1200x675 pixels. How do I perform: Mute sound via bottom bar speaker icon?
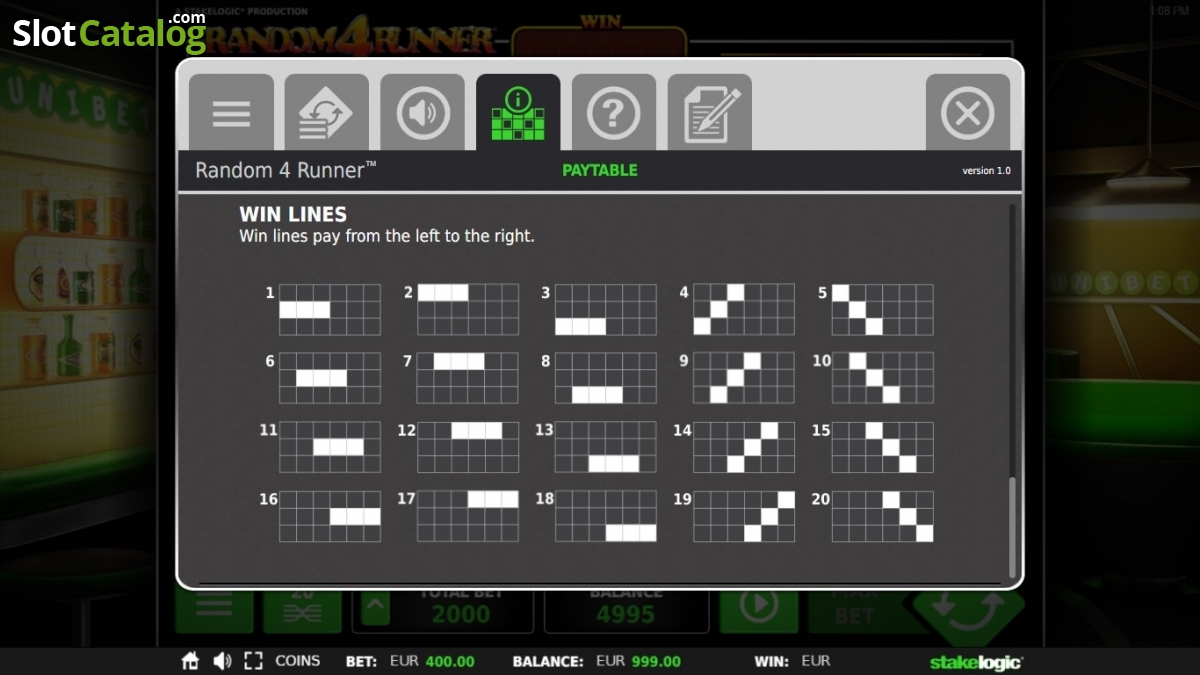coord(222,661)
